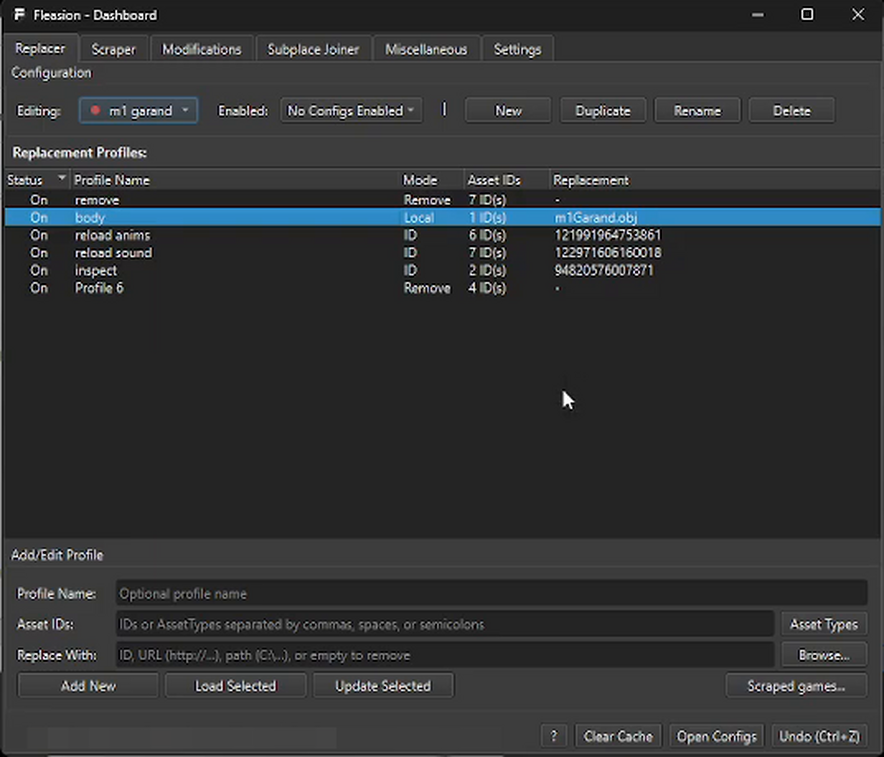
Task: Duplicate the current configuration
Action: (x=603, y=110)
